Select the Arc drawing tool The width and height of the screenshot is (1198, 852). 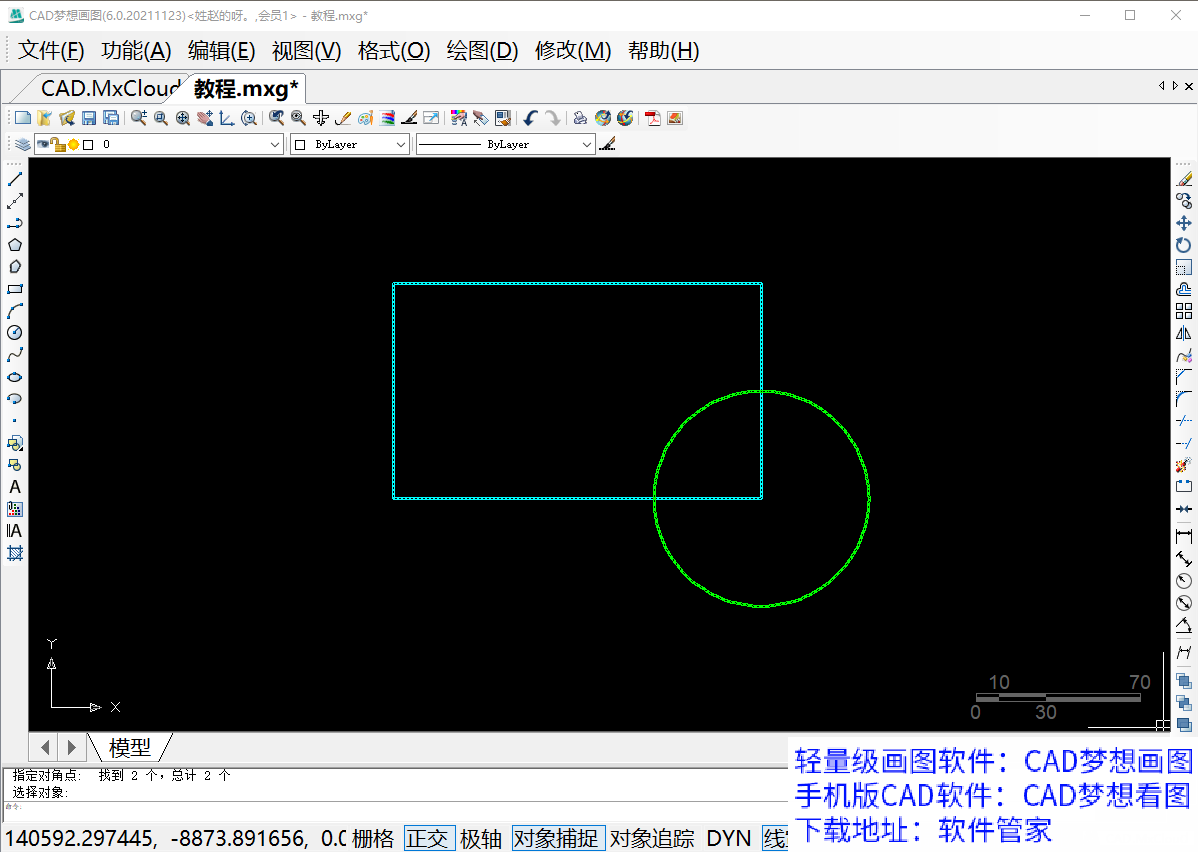pyautogui.click(x=15, y=311)
